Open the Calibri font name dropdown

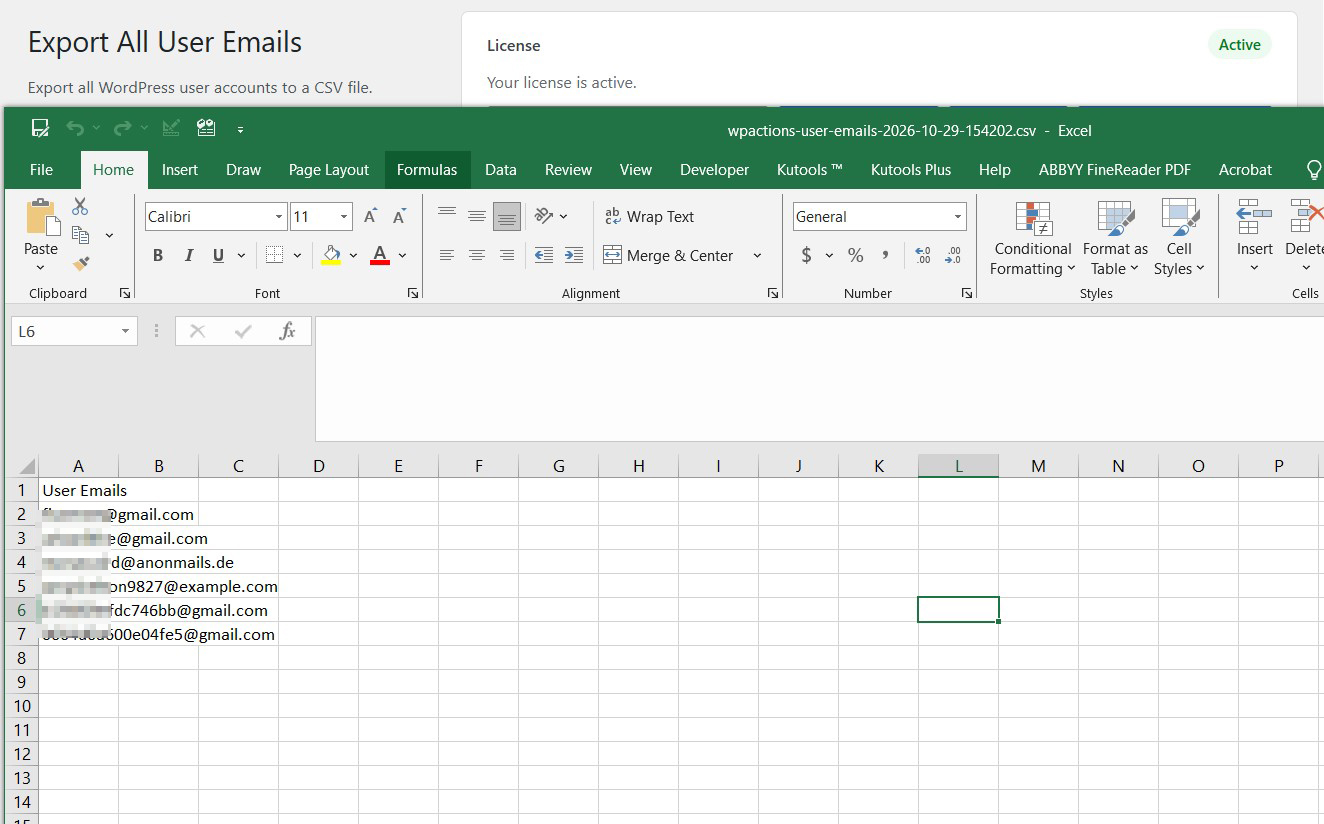pos(279,217)
